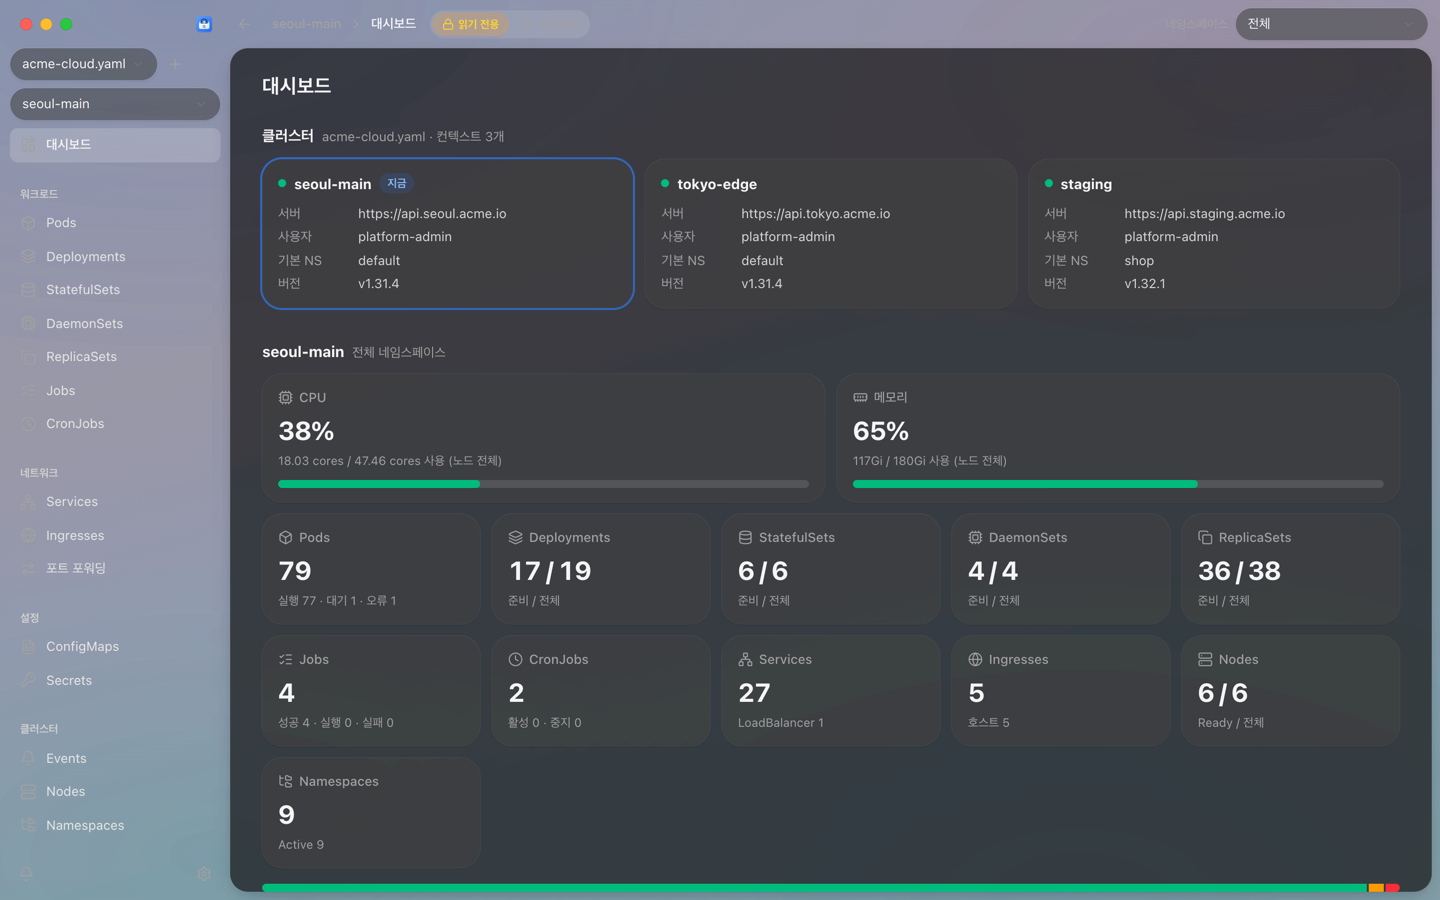Open the 전체 namespace dropdown
1440x900 pixels.
coord(1331,24)
